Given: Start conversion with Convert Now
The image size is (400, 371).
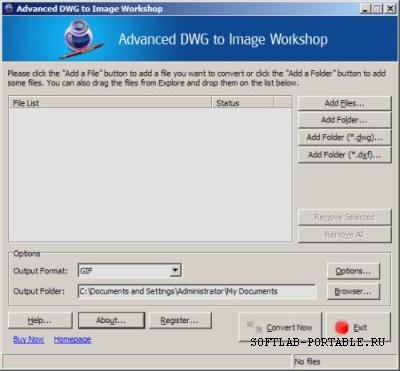Looking at the screenshot, I should coord(280,327).
